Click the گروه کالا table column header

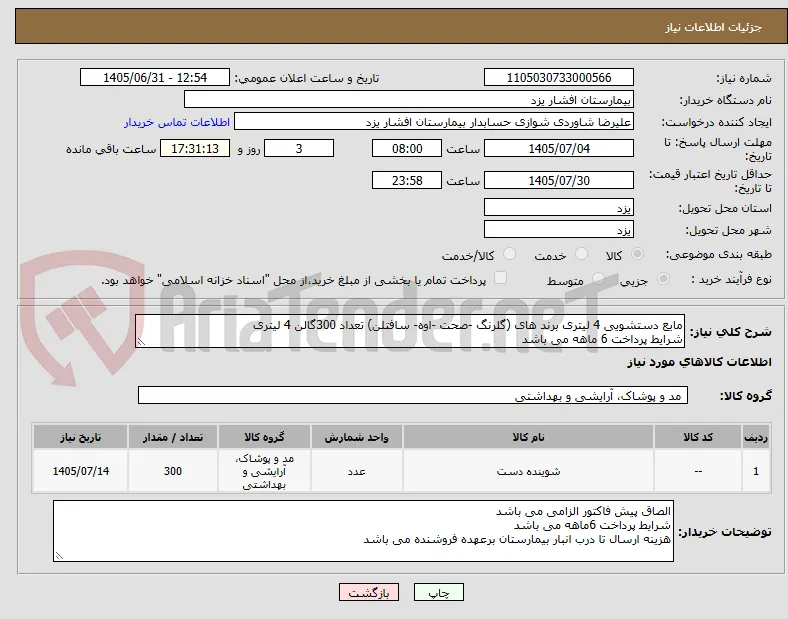click(264, 437)
